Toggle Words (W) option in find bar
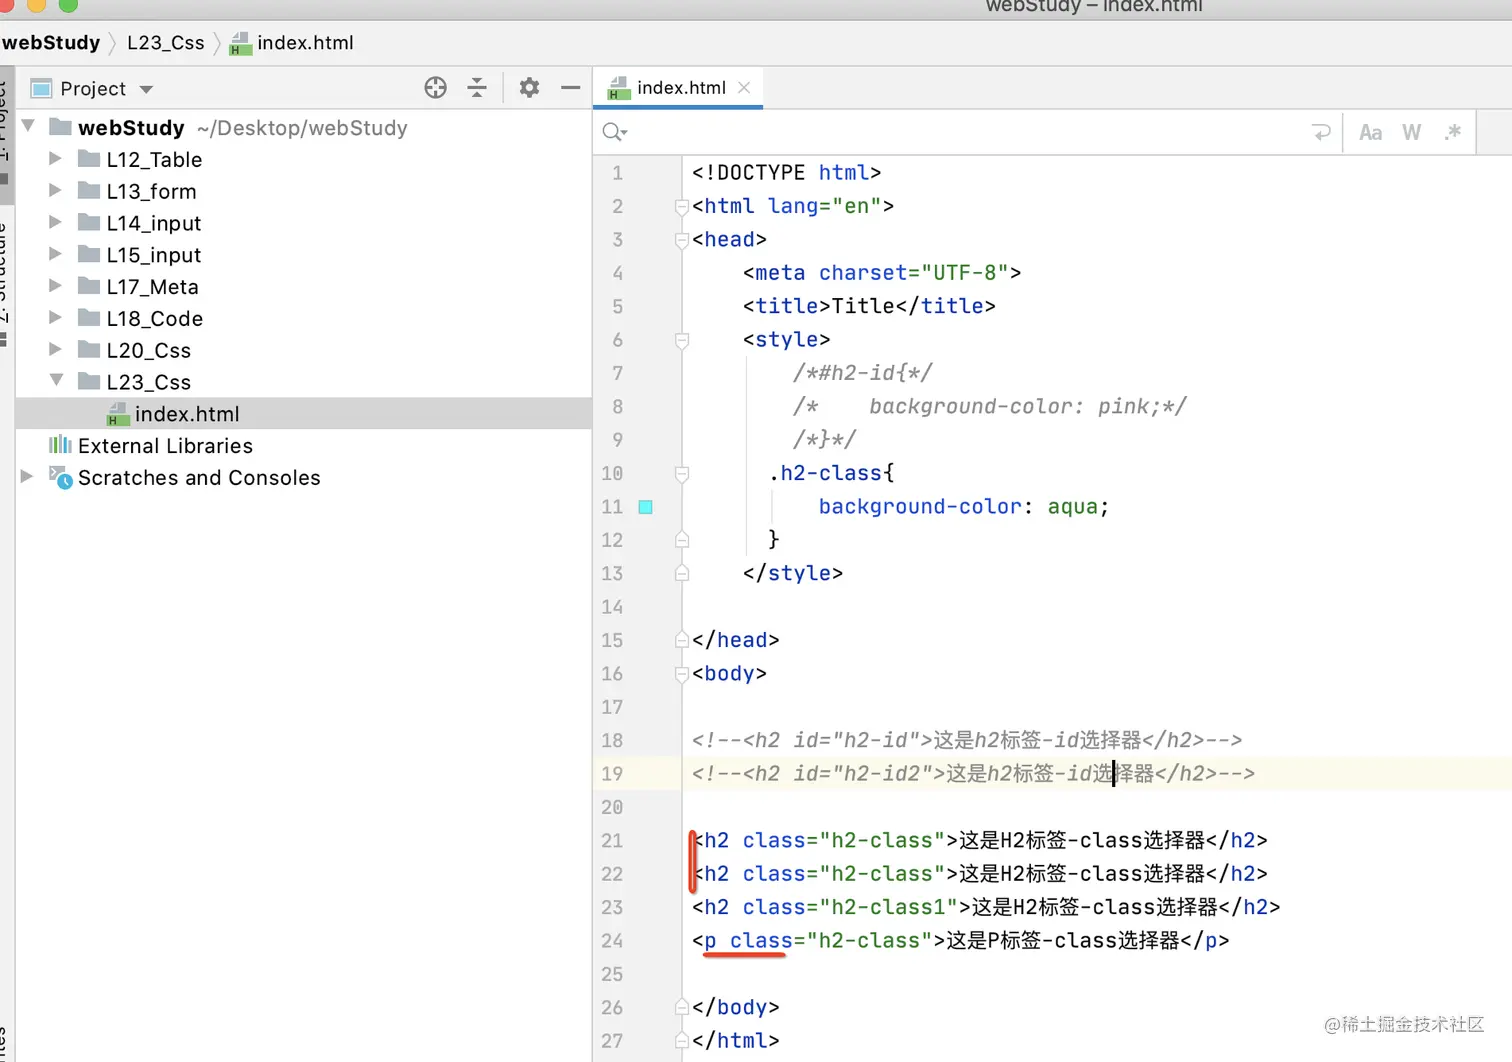Screen dimensions: 1512x1062 coord(1411,132)
